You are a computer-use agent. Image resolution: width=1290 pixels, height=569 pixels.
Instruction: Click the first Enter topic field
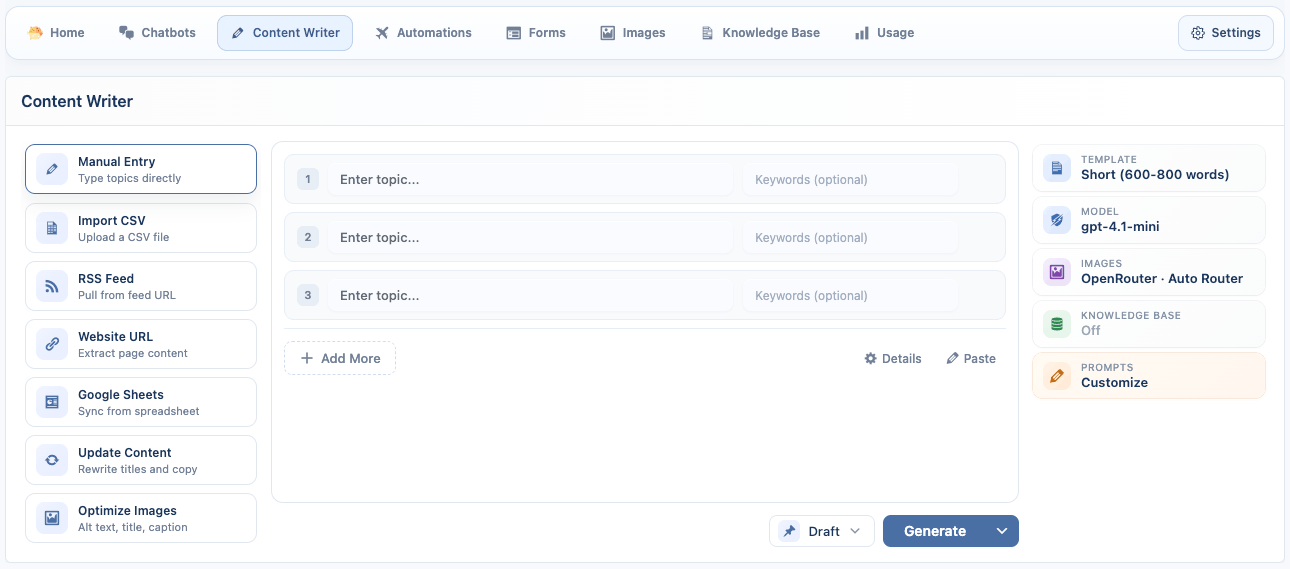point(530,180)
